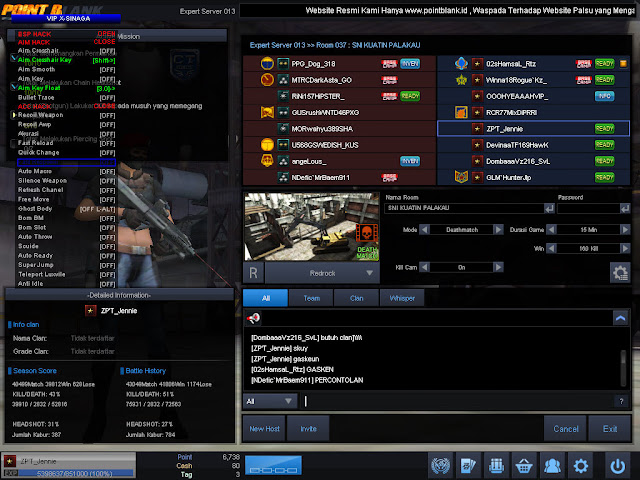
Task: Click the ESP HACK menu header
Action: tap(67, 34)
